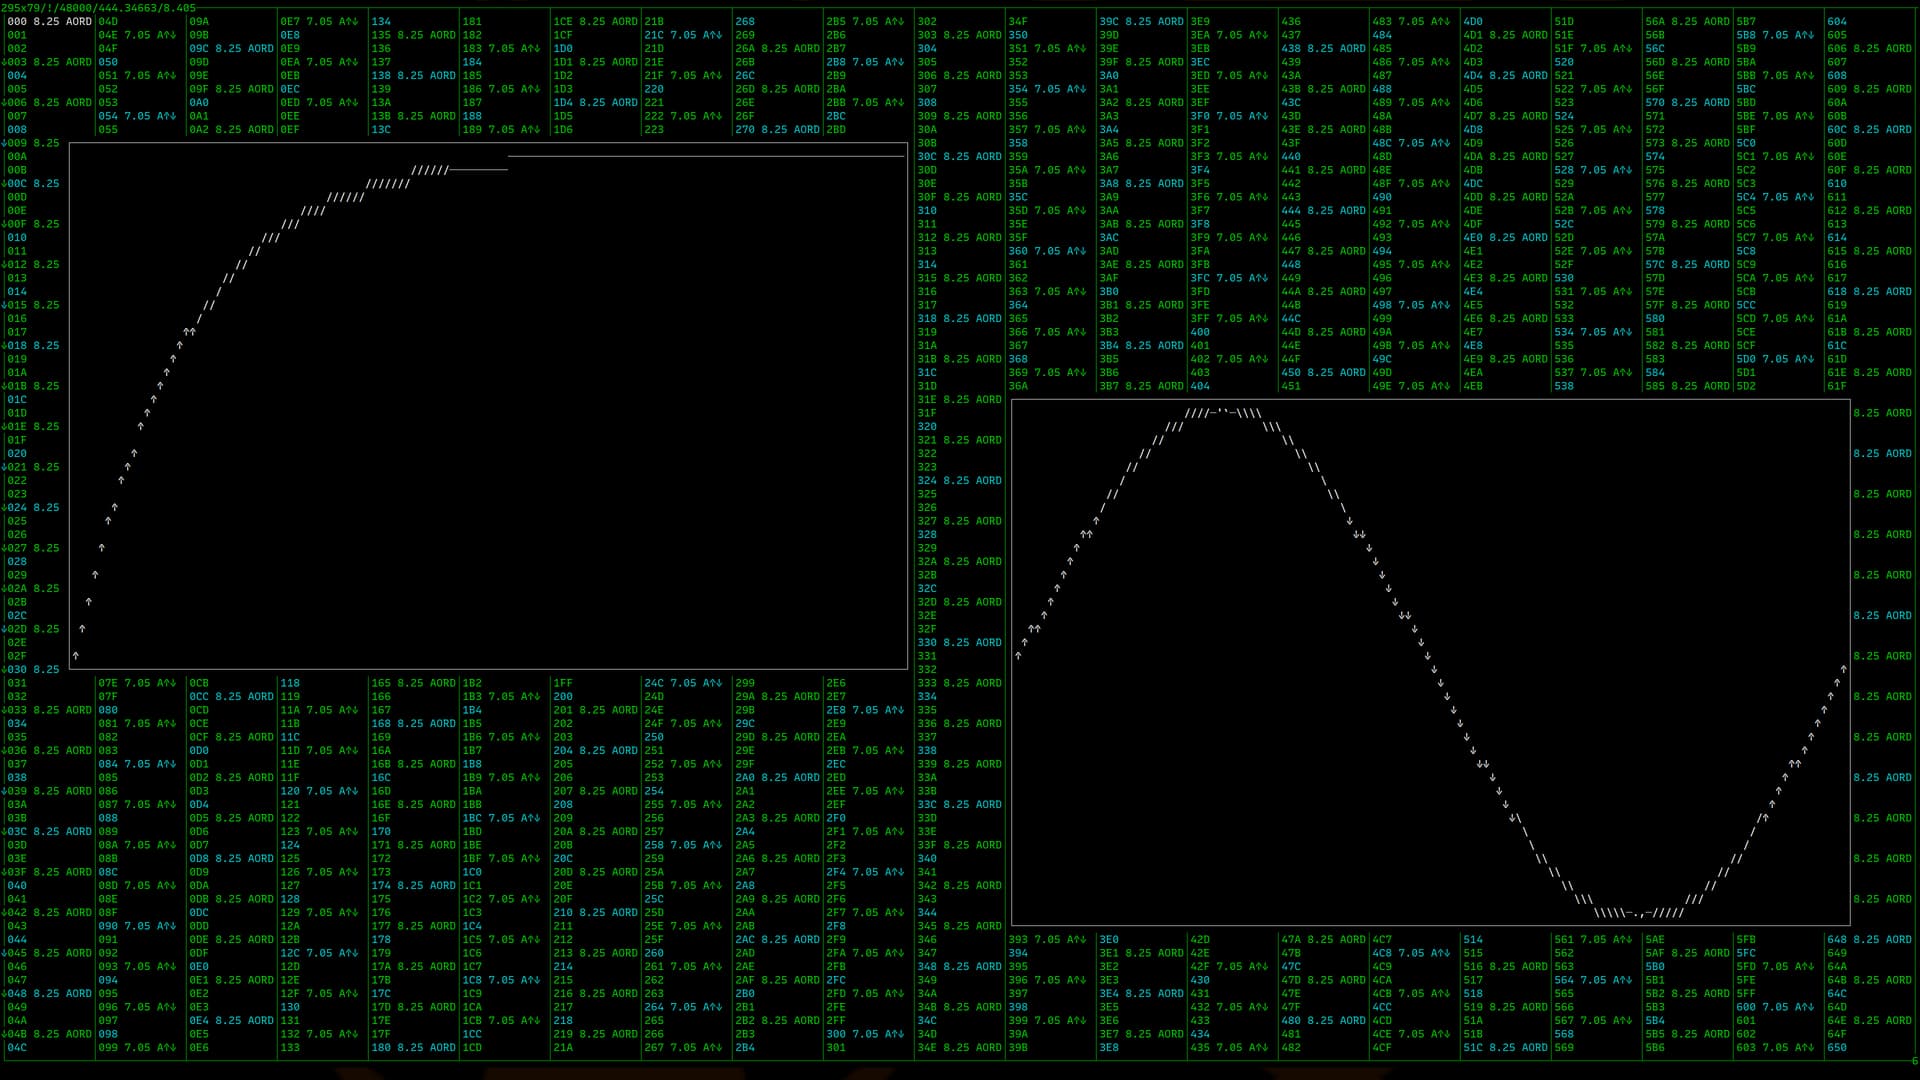Viewport: 1920px width, 1080px height.
Task: Select the cyan row 1D4 entry
Action: [595, 102]
